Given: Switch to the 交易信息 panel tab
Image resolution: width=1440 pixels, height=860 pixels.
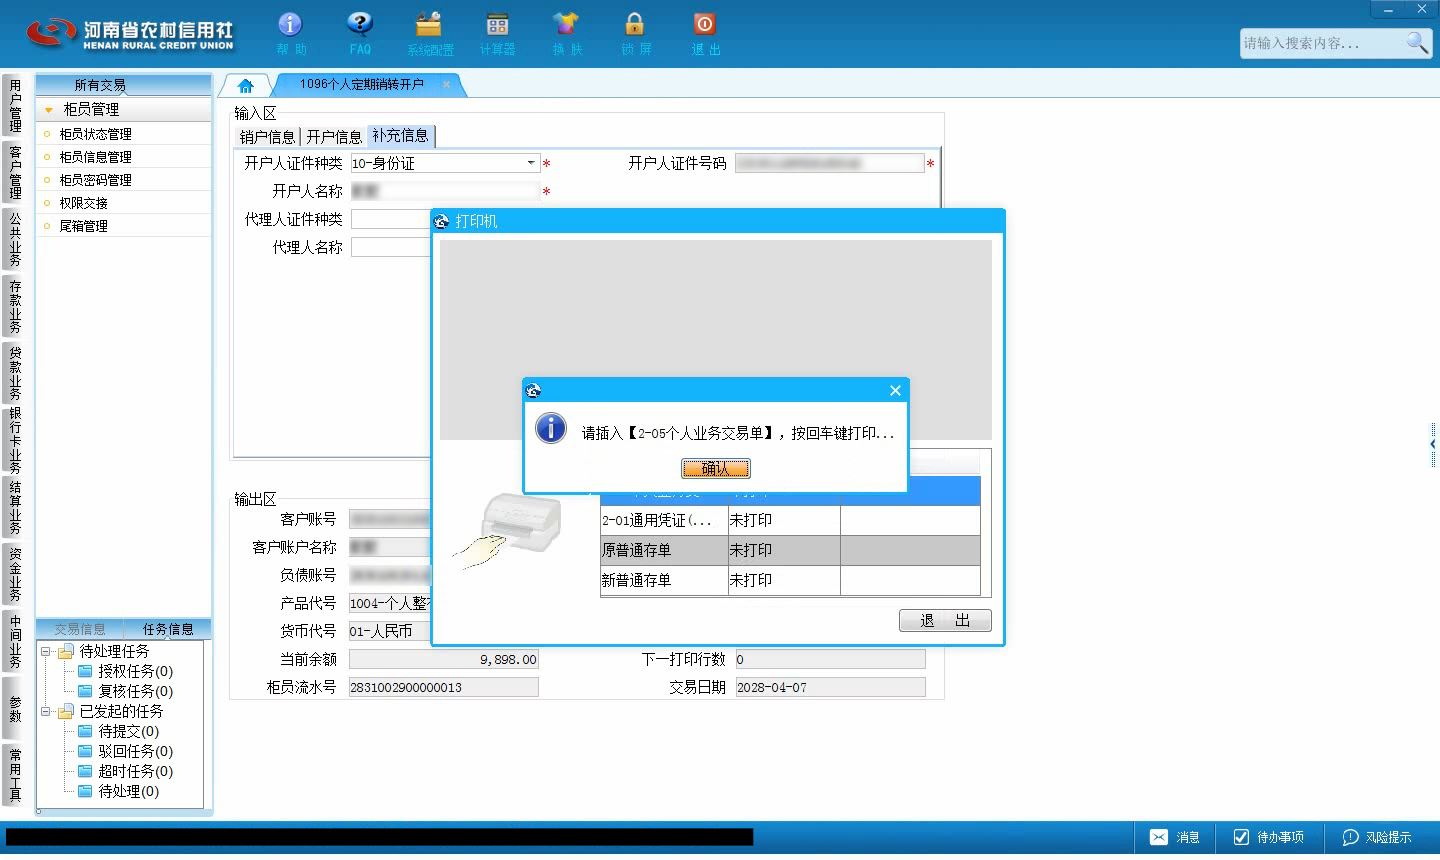Looking at the screenshot, I should (x=80, y=629).
